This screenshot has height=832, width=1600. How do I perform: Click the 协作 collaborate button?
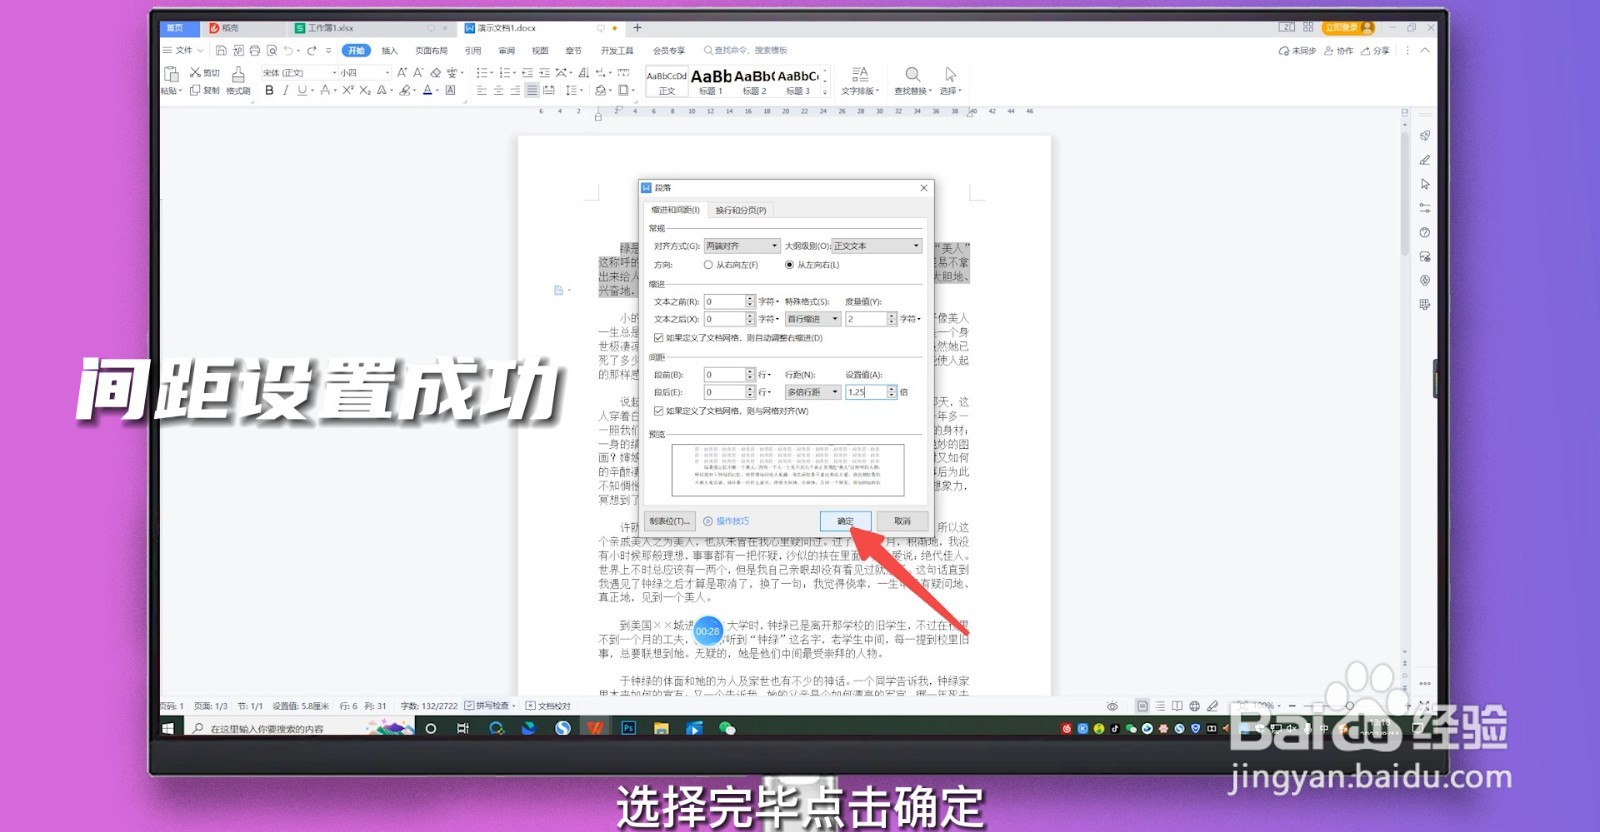point(1339,50)
